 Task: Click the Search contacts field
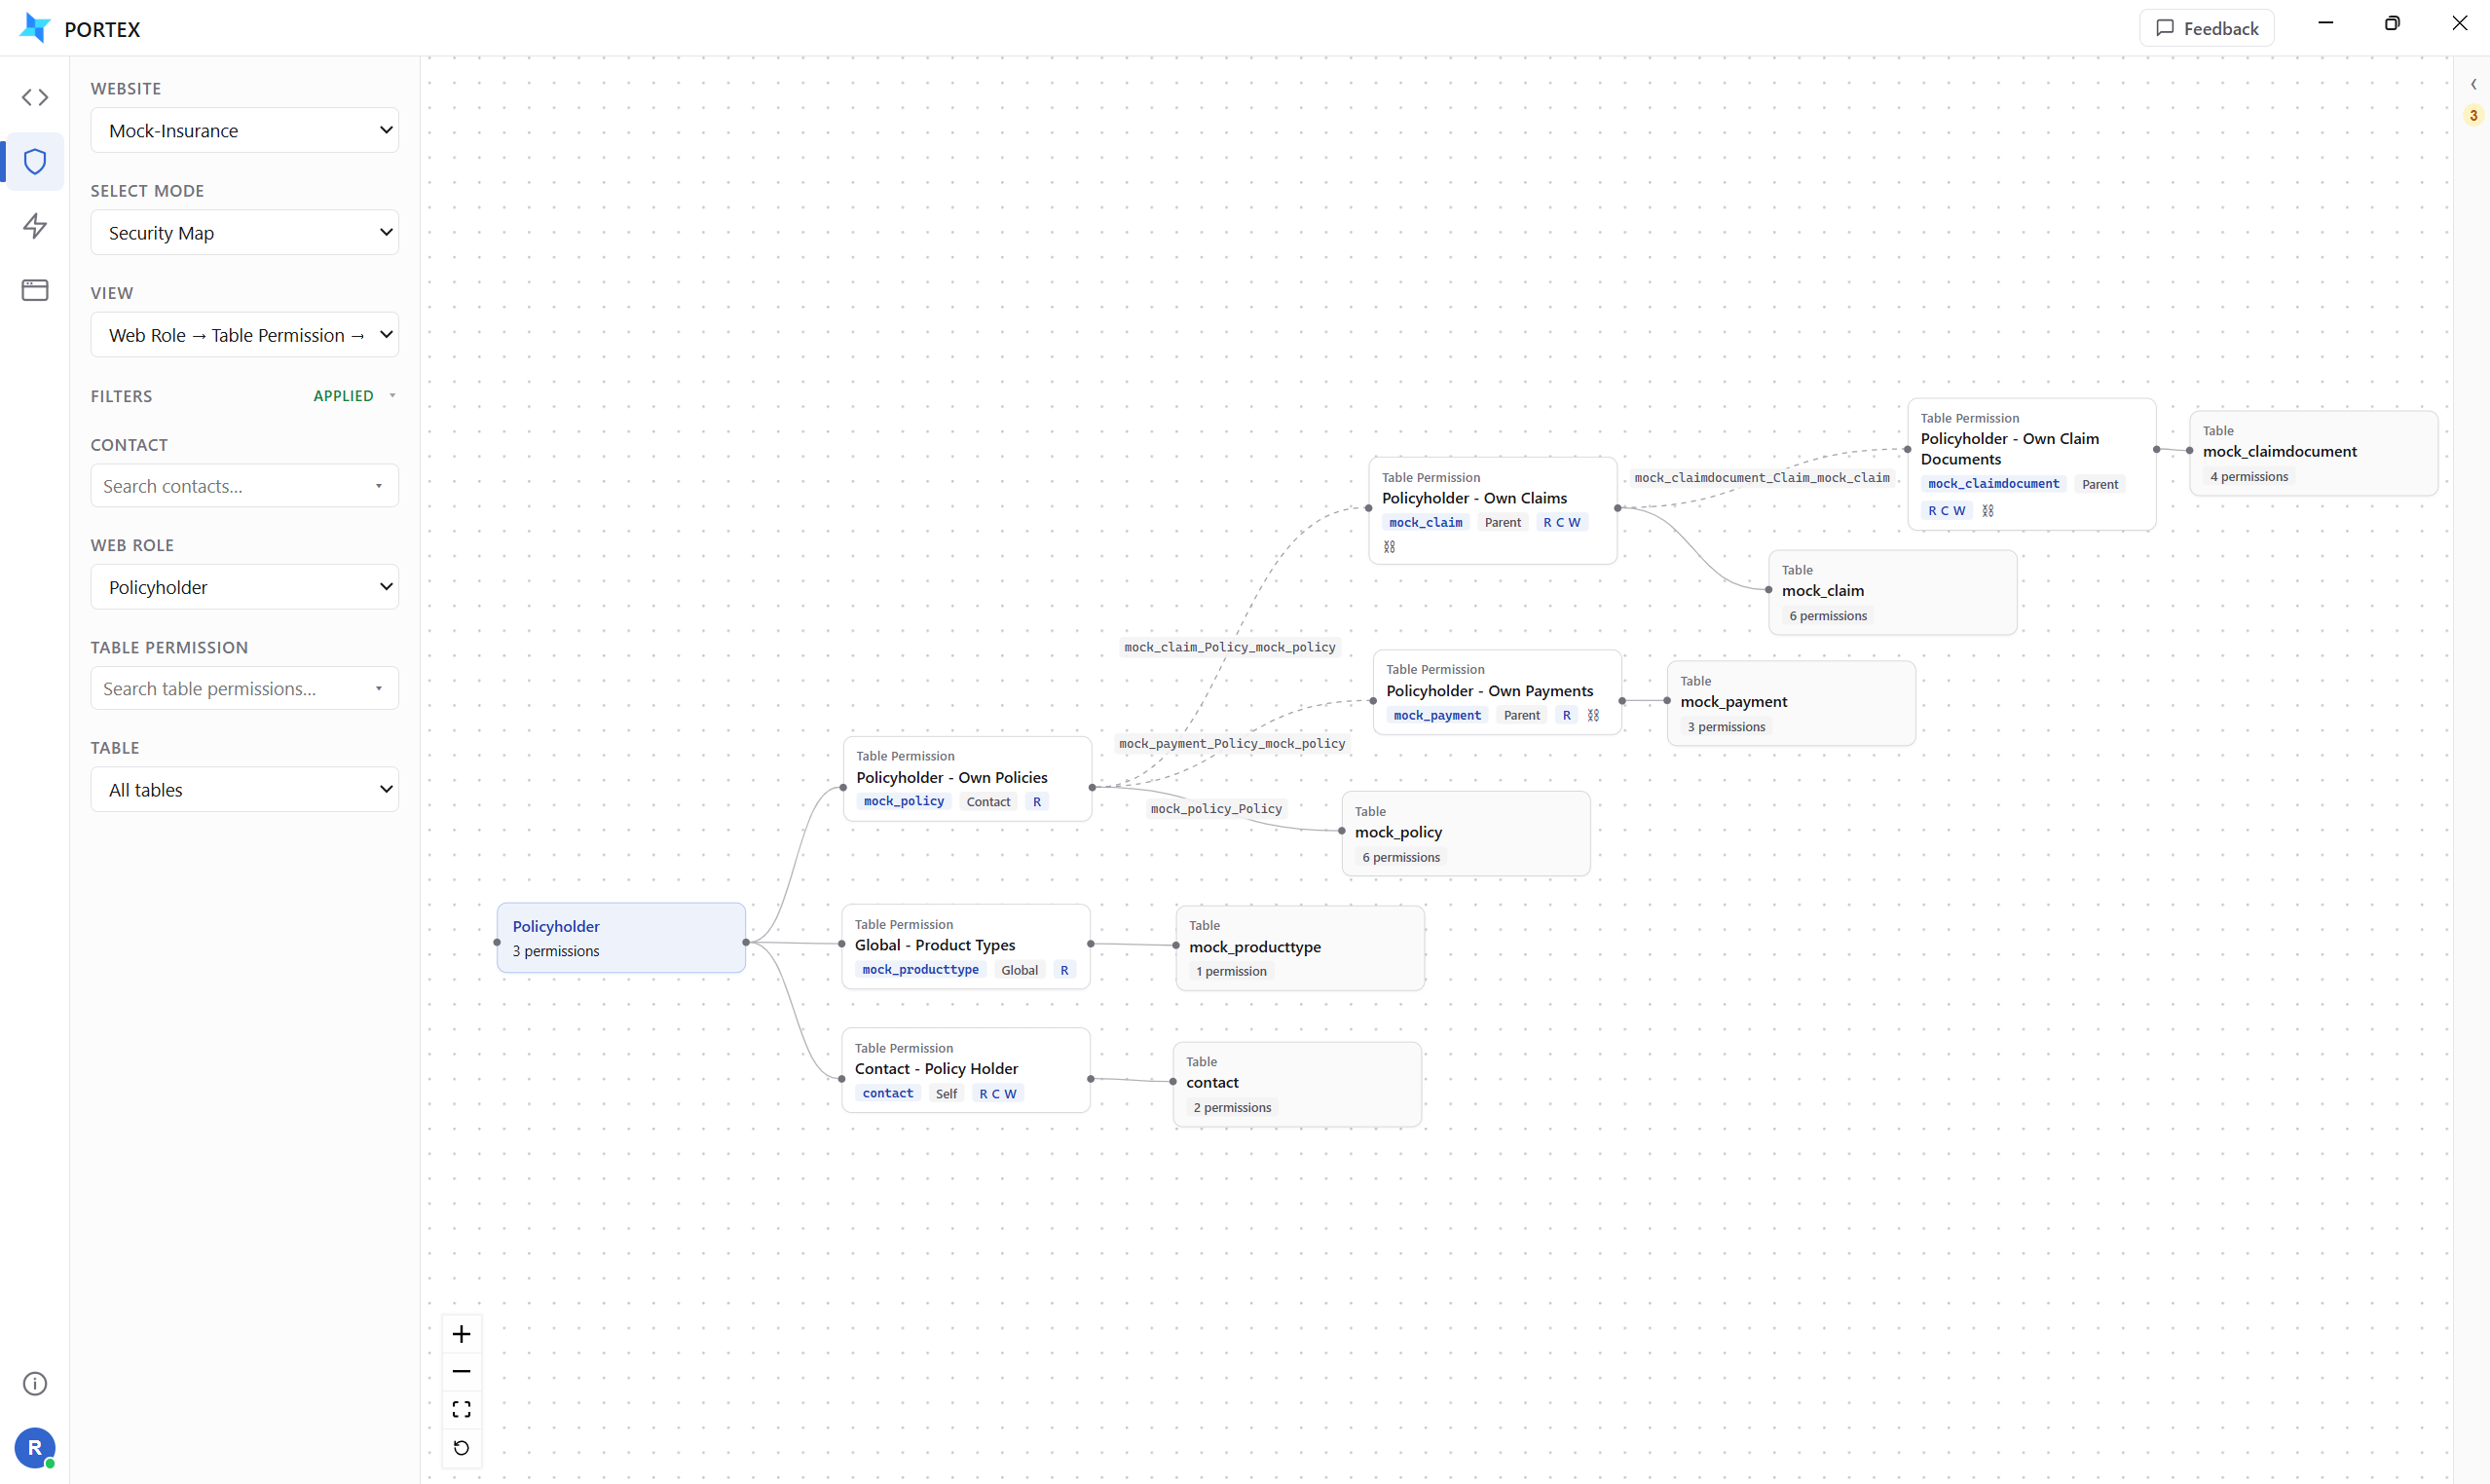tap(245, 486)
